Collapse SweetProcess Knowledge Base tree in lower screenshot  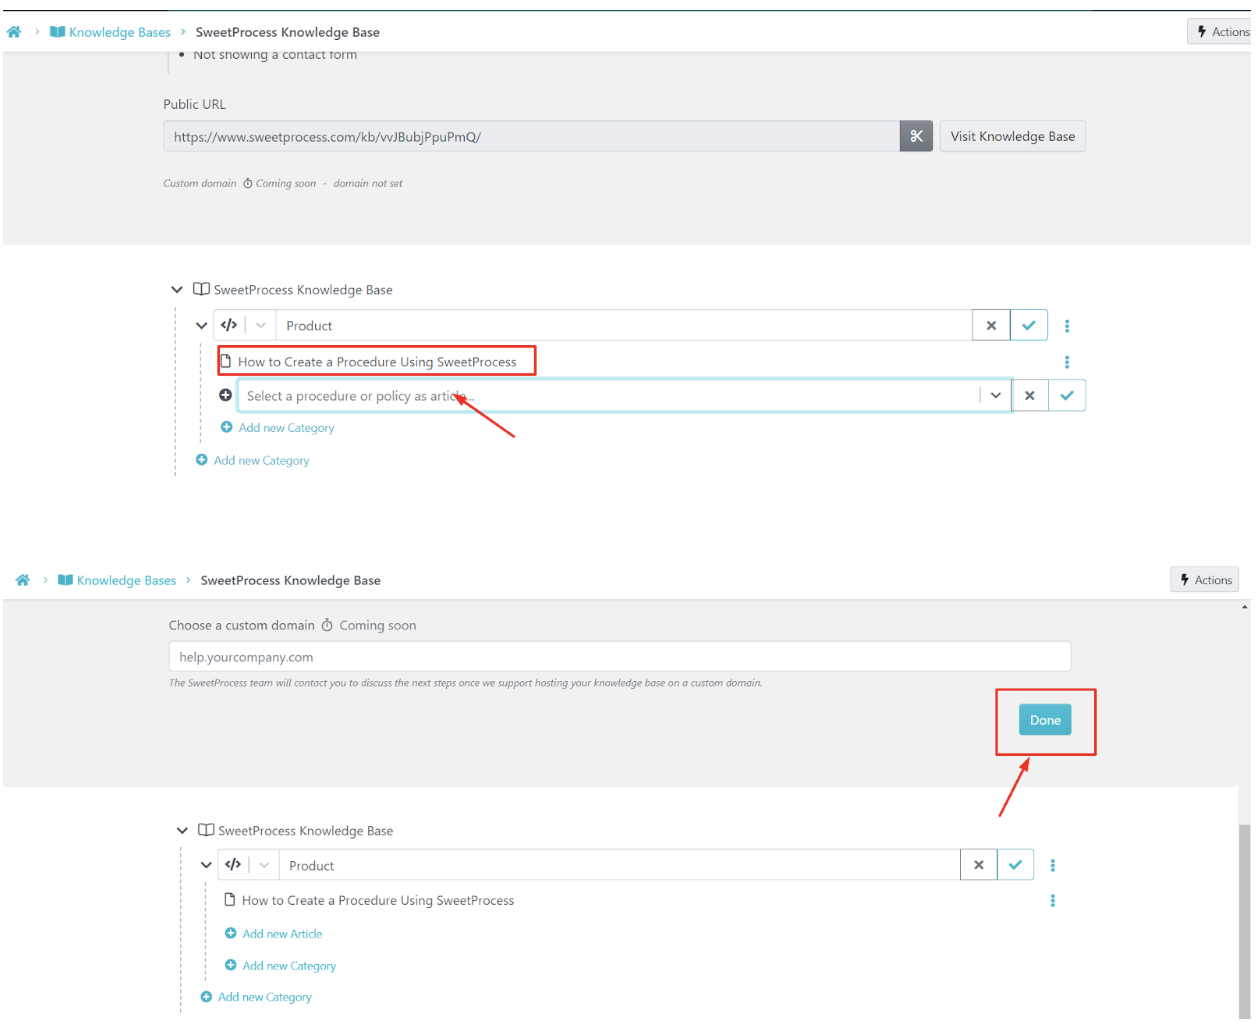tap(182, 830)
